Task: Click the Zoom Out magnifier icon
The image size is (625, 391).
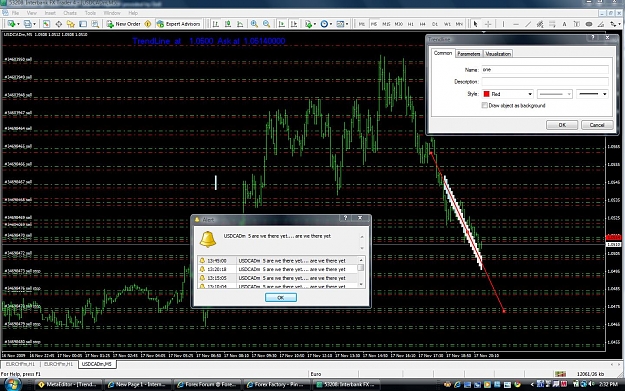Action: point(266,24)
